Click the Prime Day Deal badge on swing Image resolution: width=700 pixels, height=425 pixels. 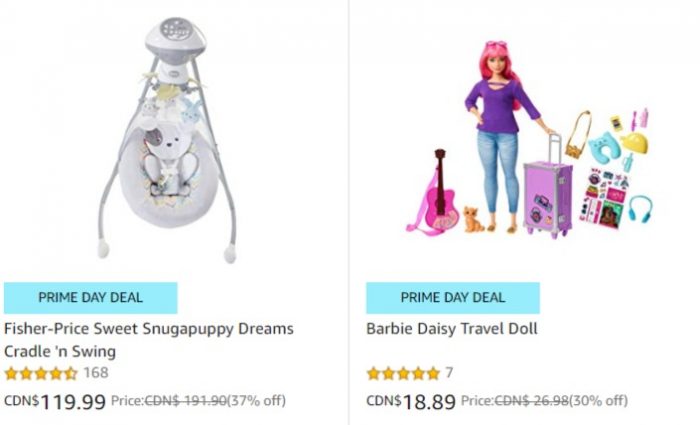pyautogui.click(x=91, y=298)
